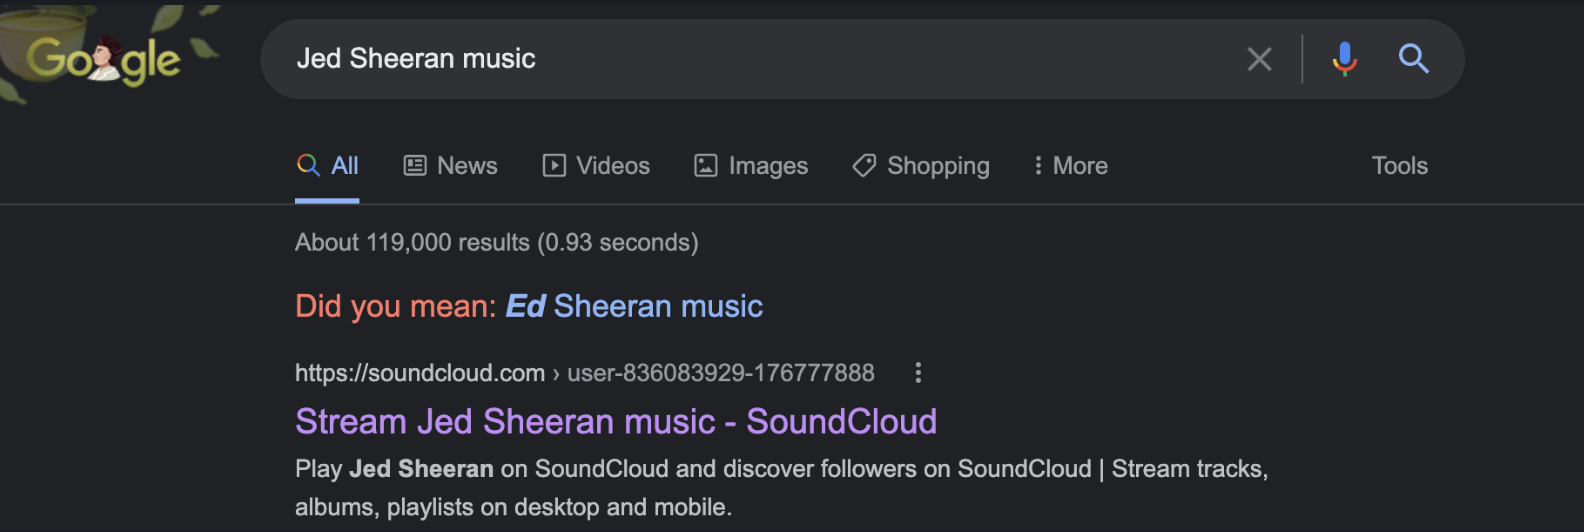
Task: Click the picture icon beside Images
Action: click(706, 166)
